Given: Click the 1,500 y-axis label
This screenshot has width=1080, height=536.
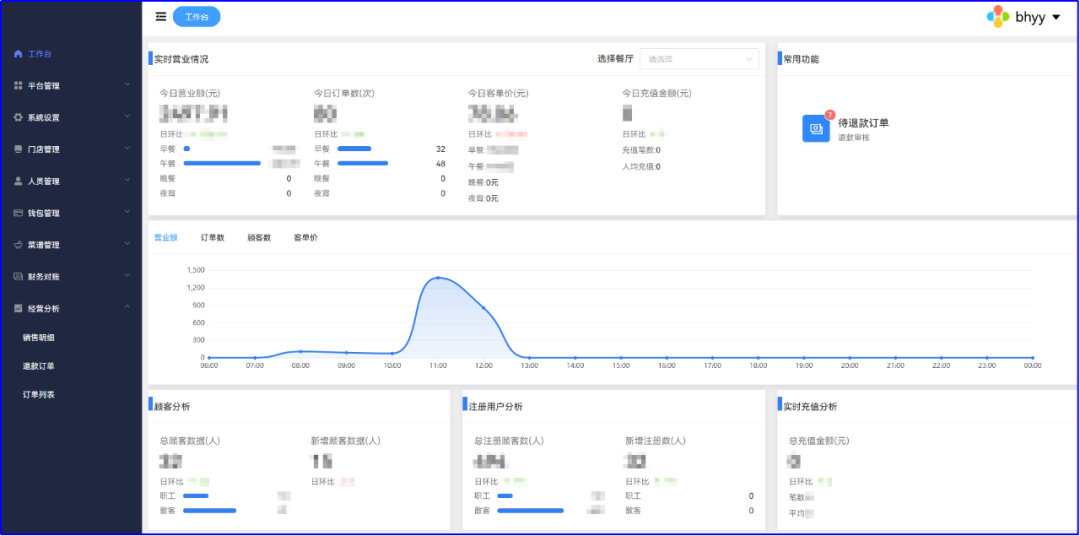Looking at the screenshot, I should pos(196,270).
